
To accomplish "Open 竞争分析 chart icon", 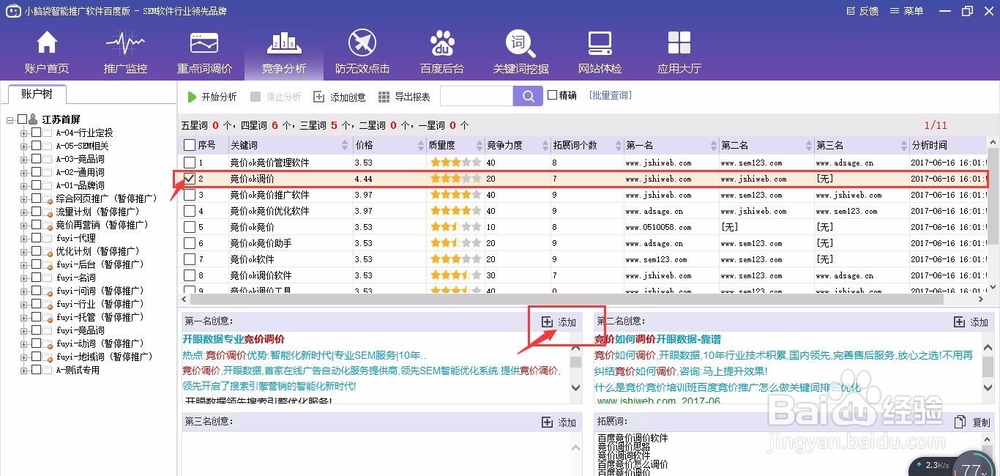I will click(283, 43).
